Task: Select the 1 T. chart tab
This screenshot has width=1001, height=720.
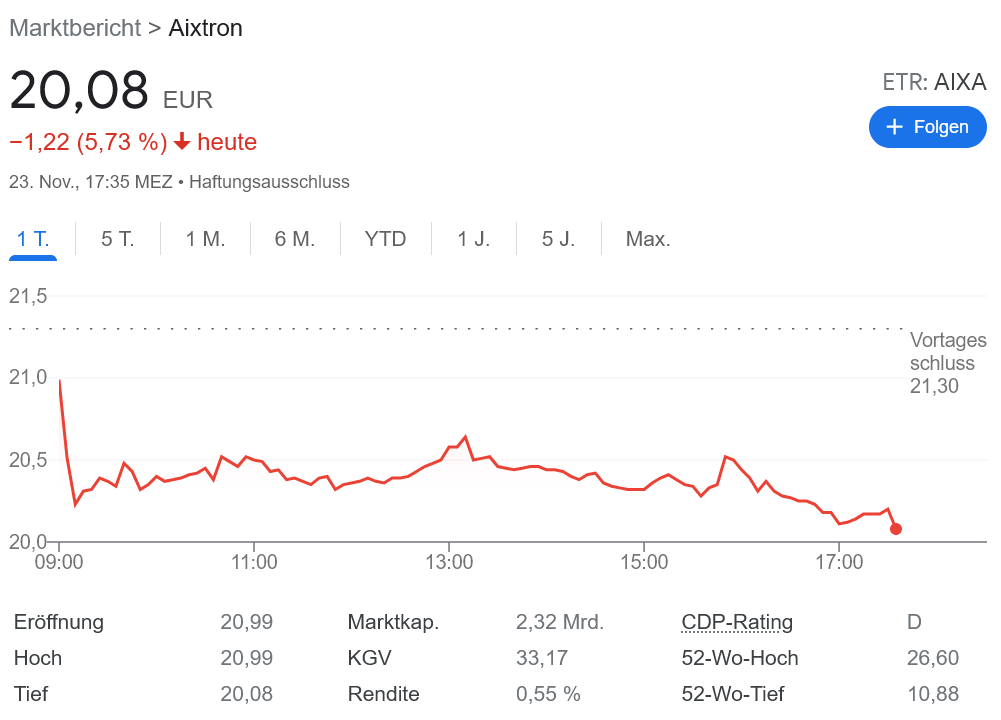Action: click(x=35, y=238)
